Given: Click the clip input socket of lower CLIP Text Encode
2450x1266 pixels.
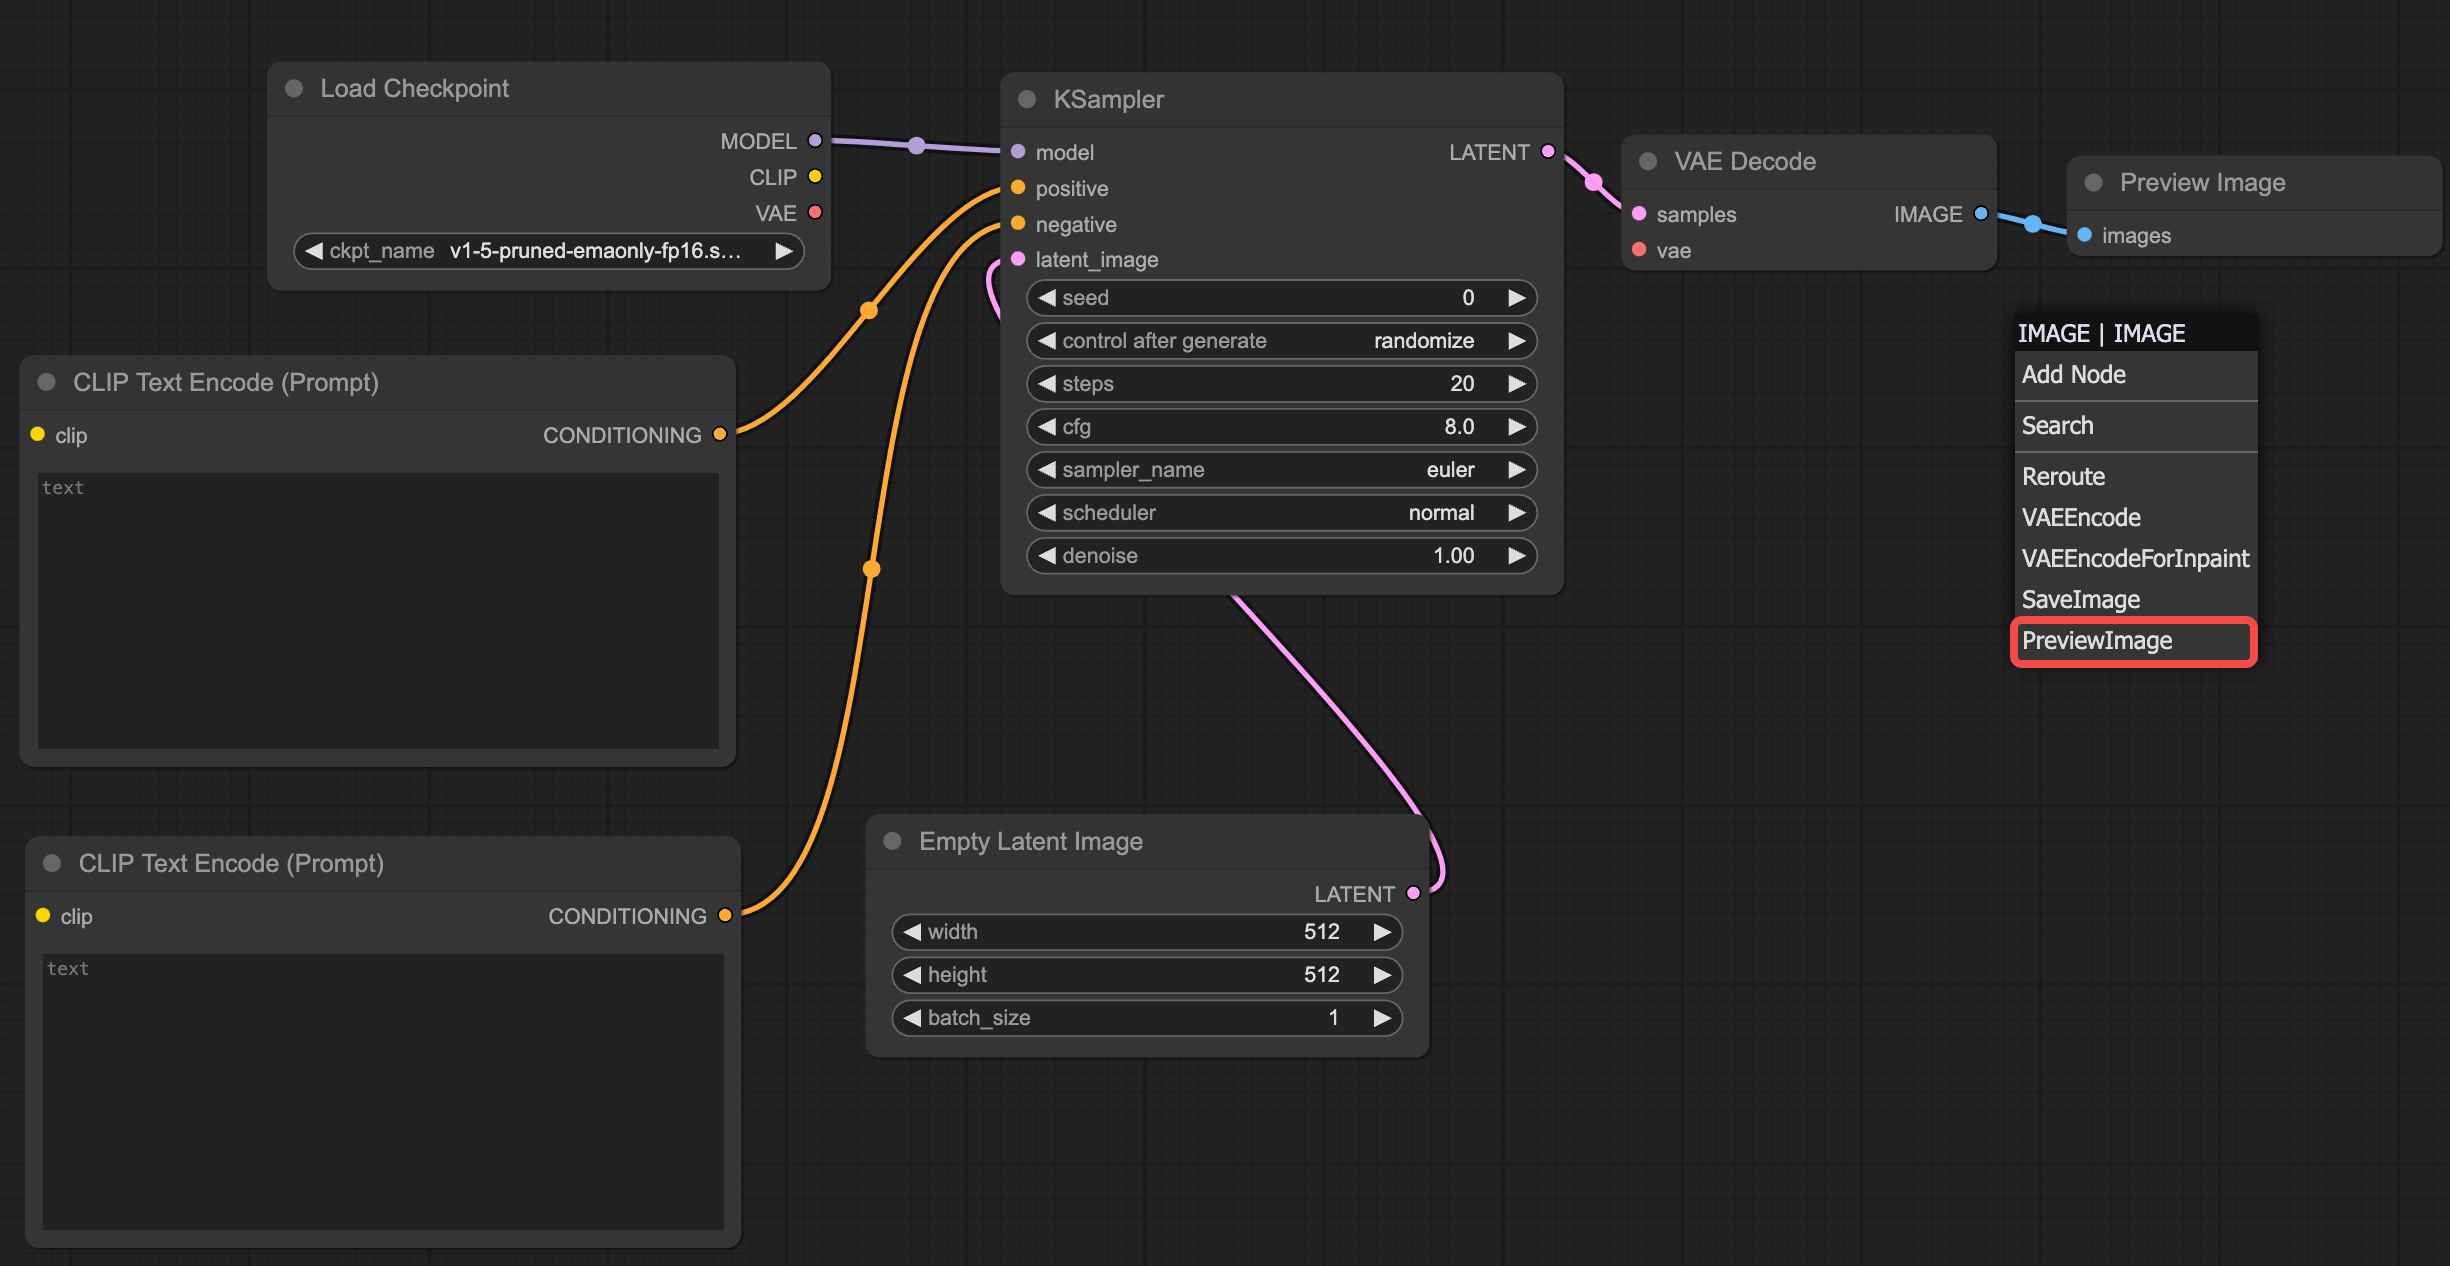Looking at the screenshot, I should 43,915.
